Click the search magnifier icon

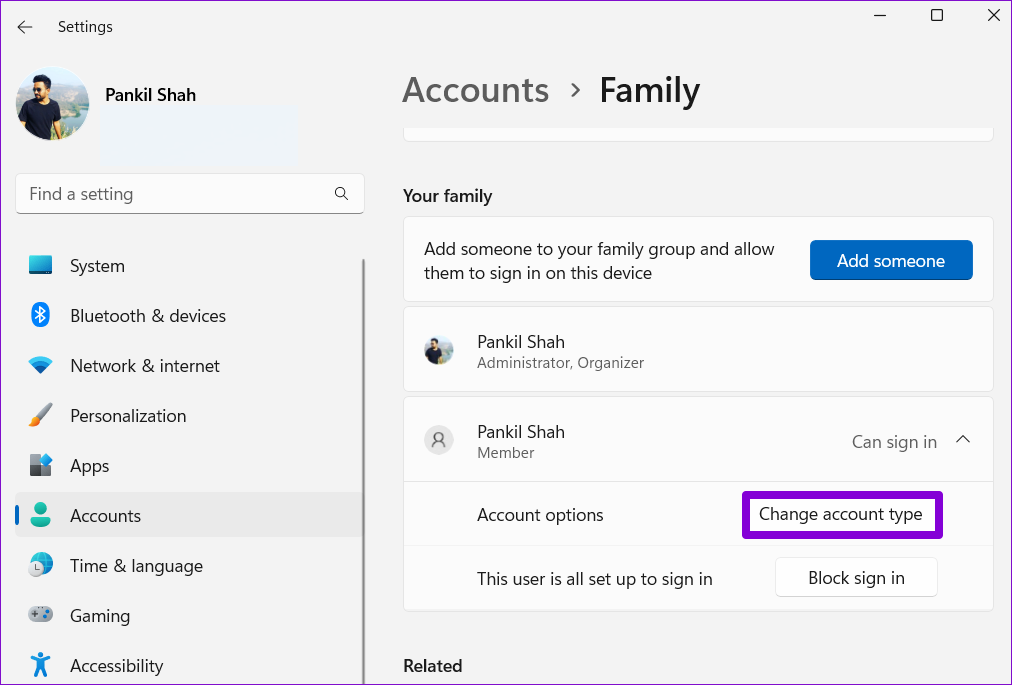pyautogui.click(x=341, y=194)
